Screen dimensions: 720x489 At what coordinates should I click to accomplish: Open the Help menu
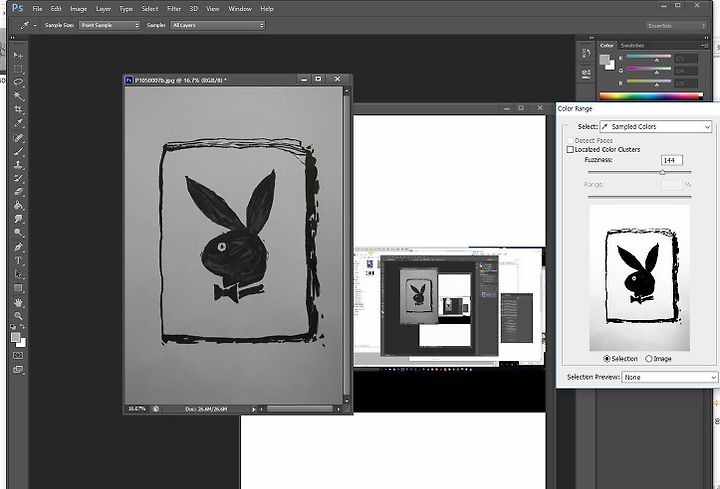[x=267, y=9]
